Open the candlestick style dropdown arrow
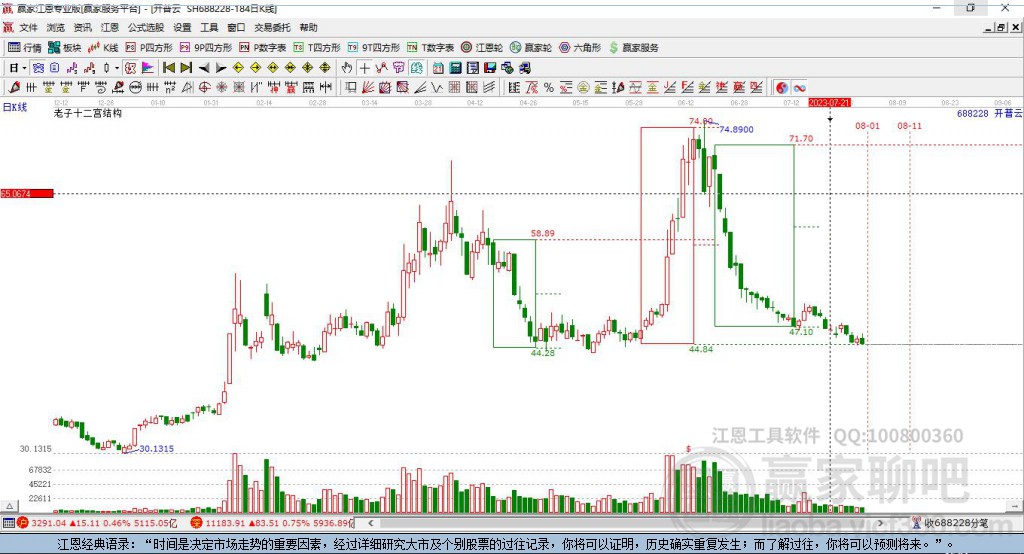Viewport: 1024px width, 554px height. tap(117, 68)
